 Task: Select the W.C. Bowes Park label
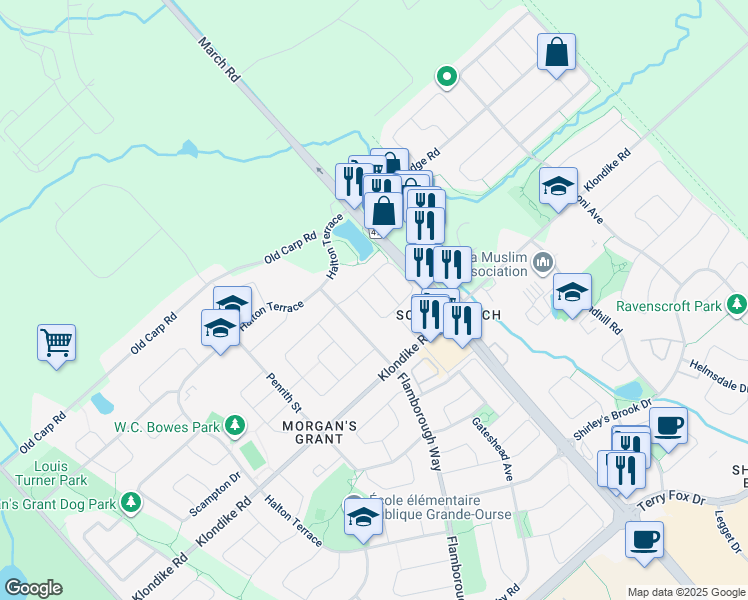166,427
